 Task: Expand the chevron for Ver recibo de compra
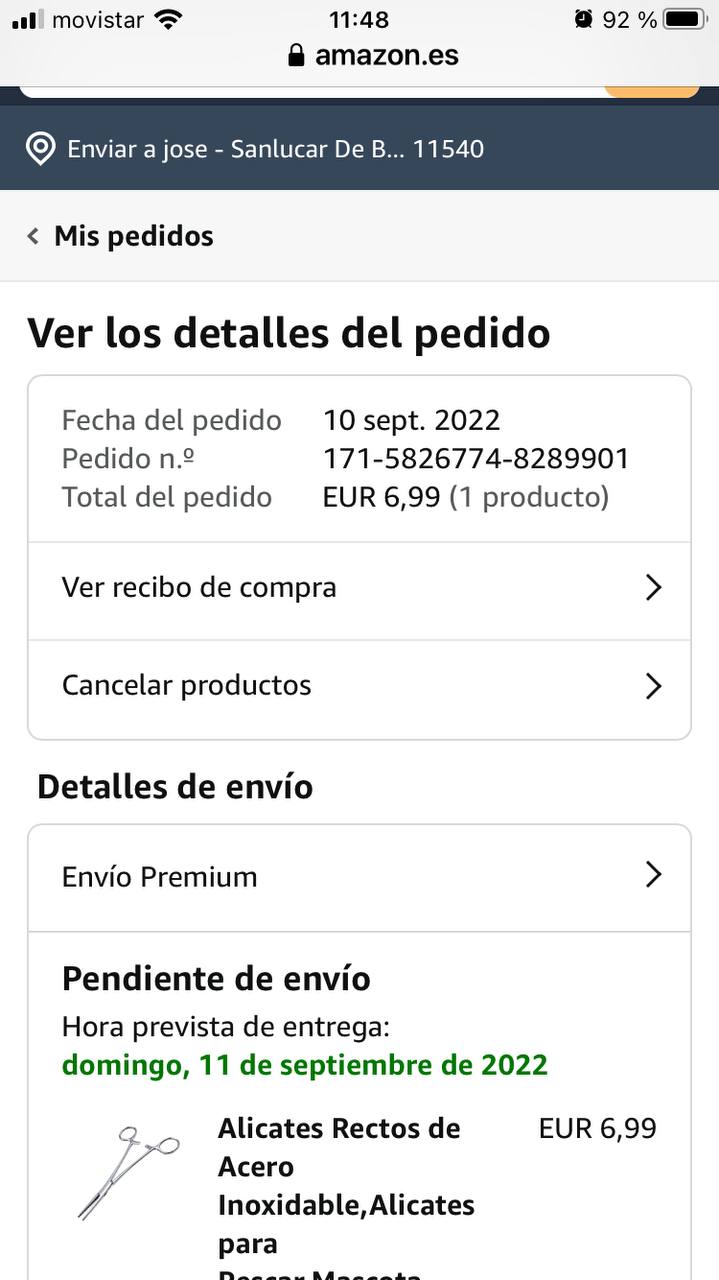point(653,588)
